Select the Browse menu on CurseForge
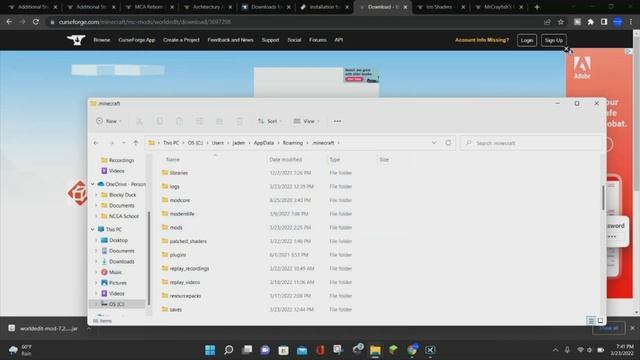Image resolution: width=640 pixels, height=360 pixels. tap(102, 40)
